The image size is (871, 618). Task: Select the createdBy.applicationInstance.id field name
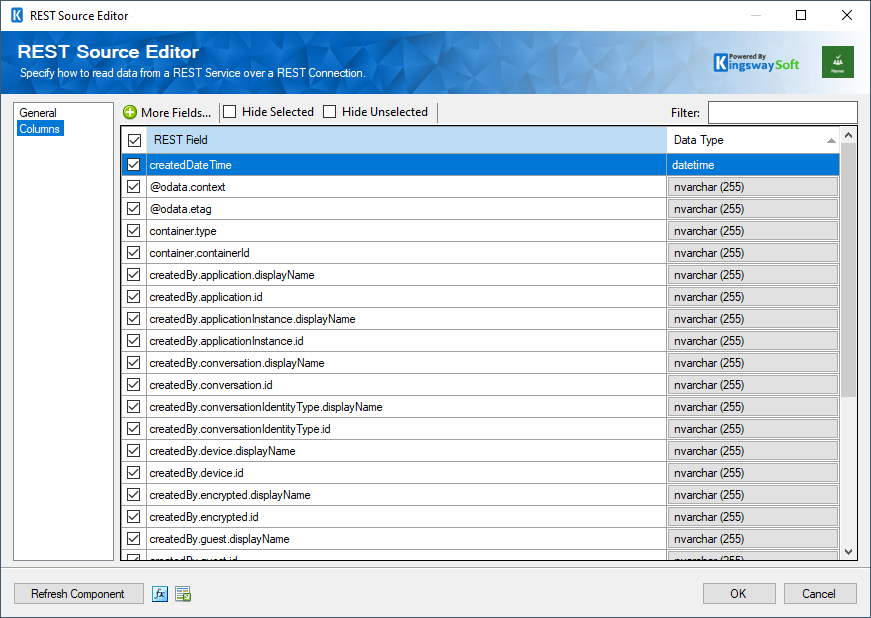(x=226, y=341)
